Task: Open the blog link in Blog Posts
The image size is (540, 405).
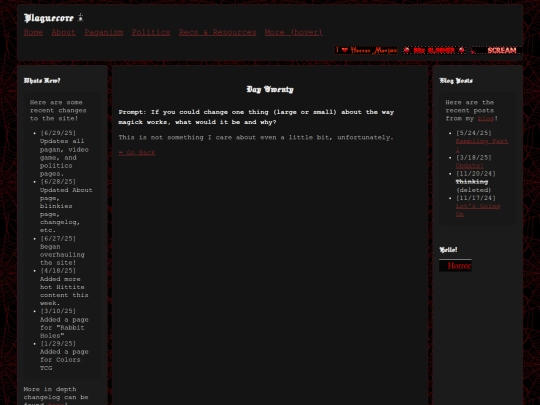Action: click(x=486, y=118)
